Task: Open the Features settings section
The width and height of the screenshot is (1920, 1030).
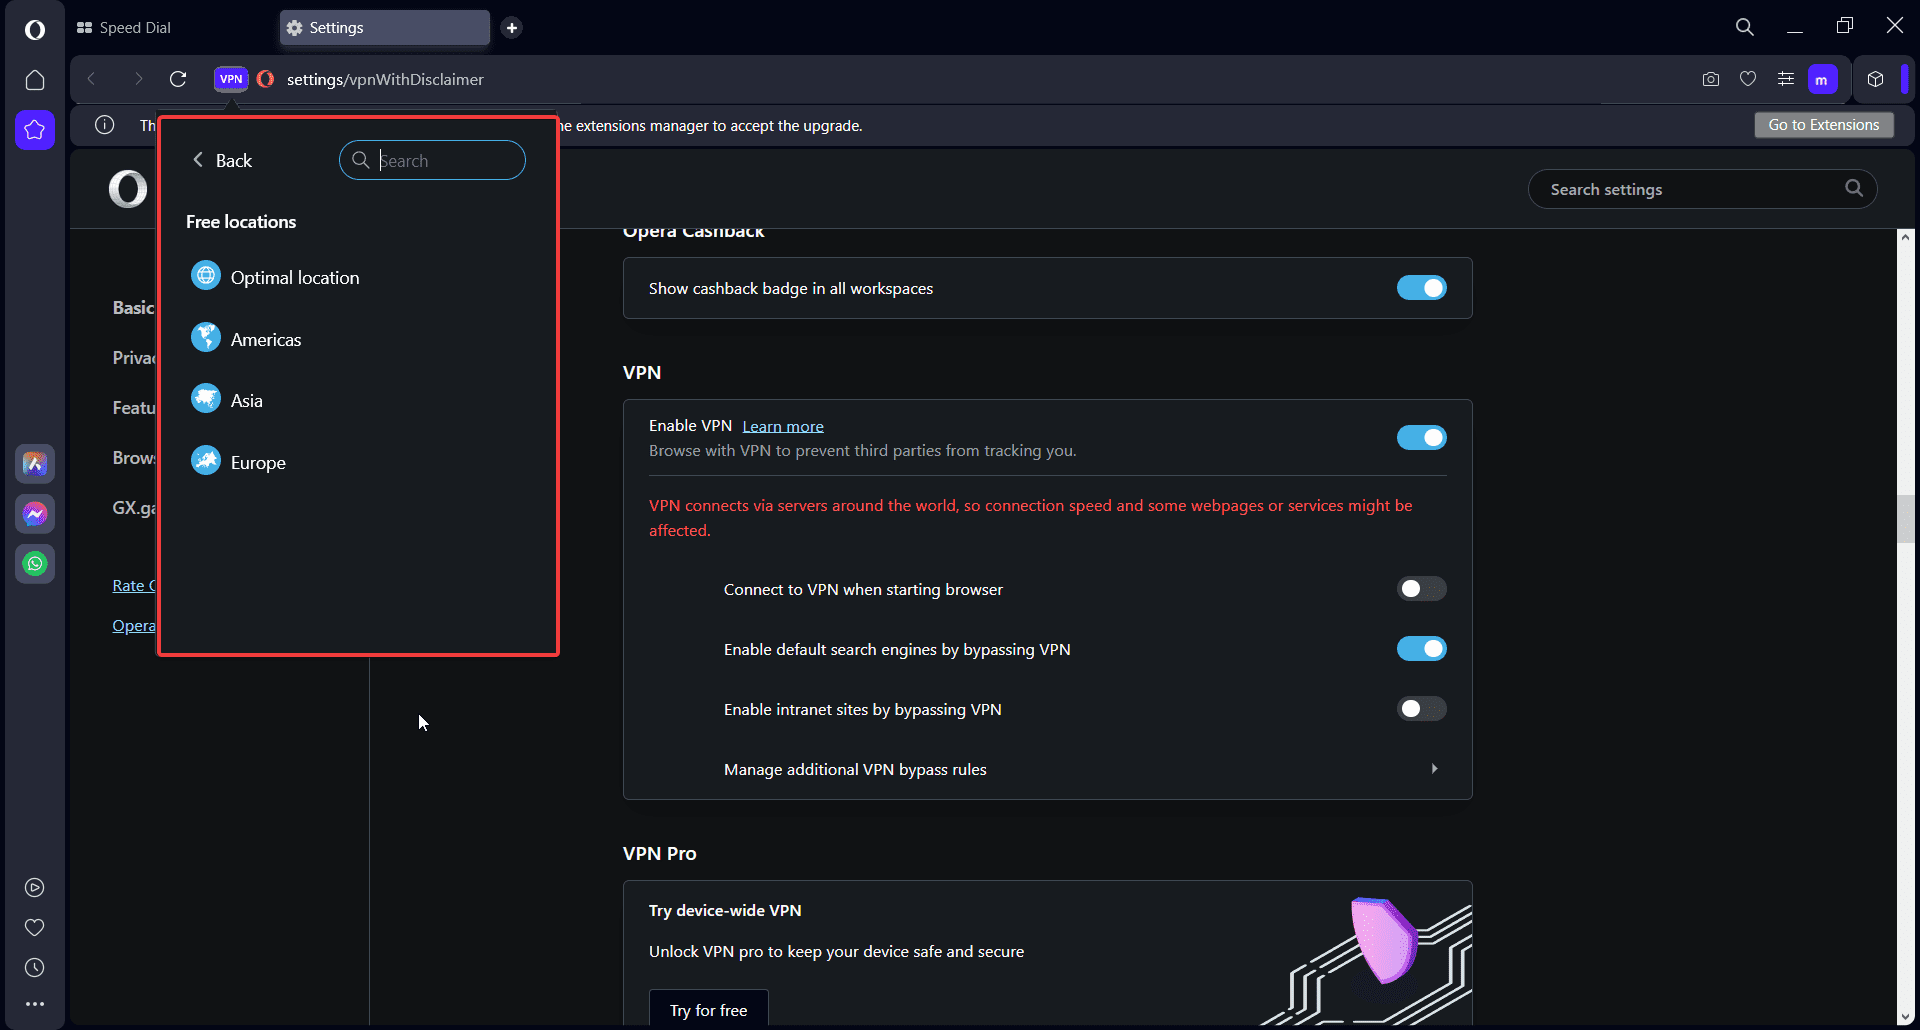Action: [x=134, y=408]
